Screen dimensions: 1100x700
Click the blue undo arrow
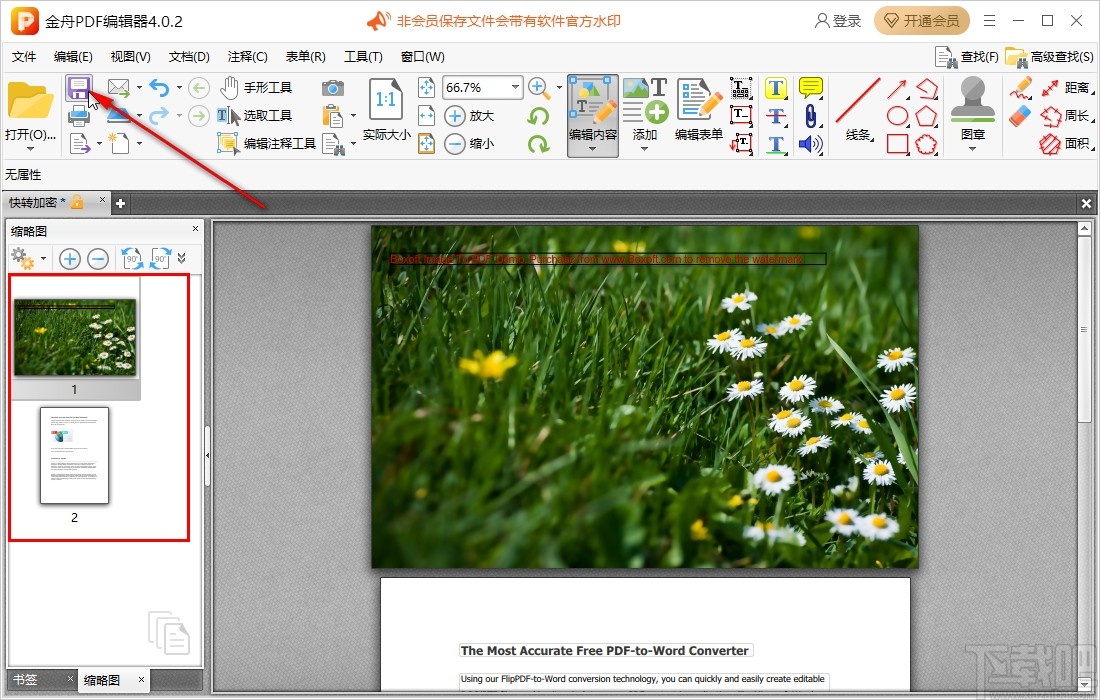click(160, 88)
